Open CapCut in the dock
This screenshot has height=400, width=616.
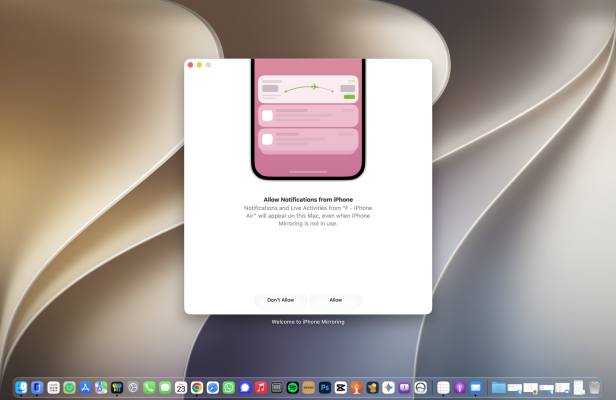341,388
